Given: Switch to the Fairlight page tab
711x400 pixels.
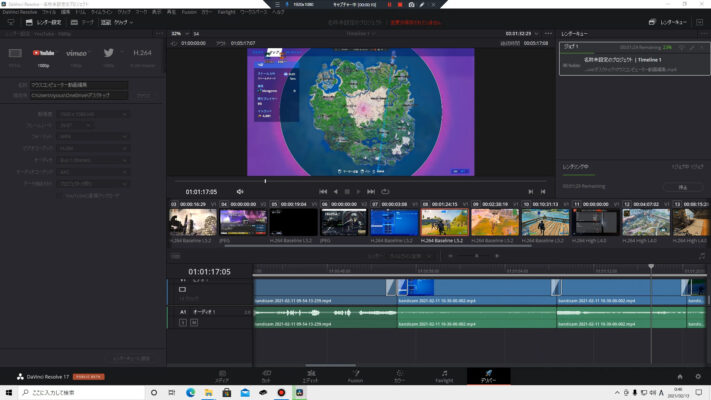Looking at the screenshot, I should [x=444, y=376].
